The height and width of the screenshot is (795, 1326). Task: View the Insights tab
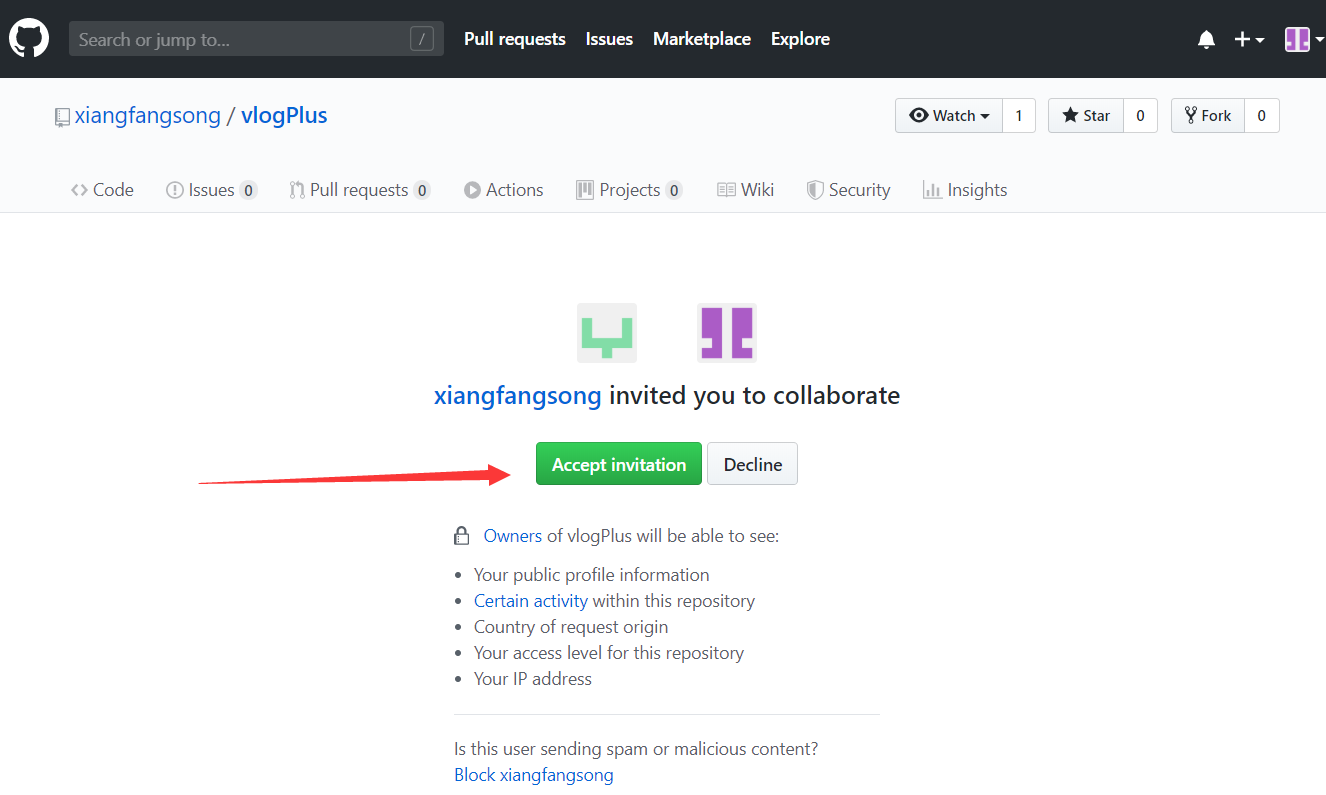tap(965, 190)
